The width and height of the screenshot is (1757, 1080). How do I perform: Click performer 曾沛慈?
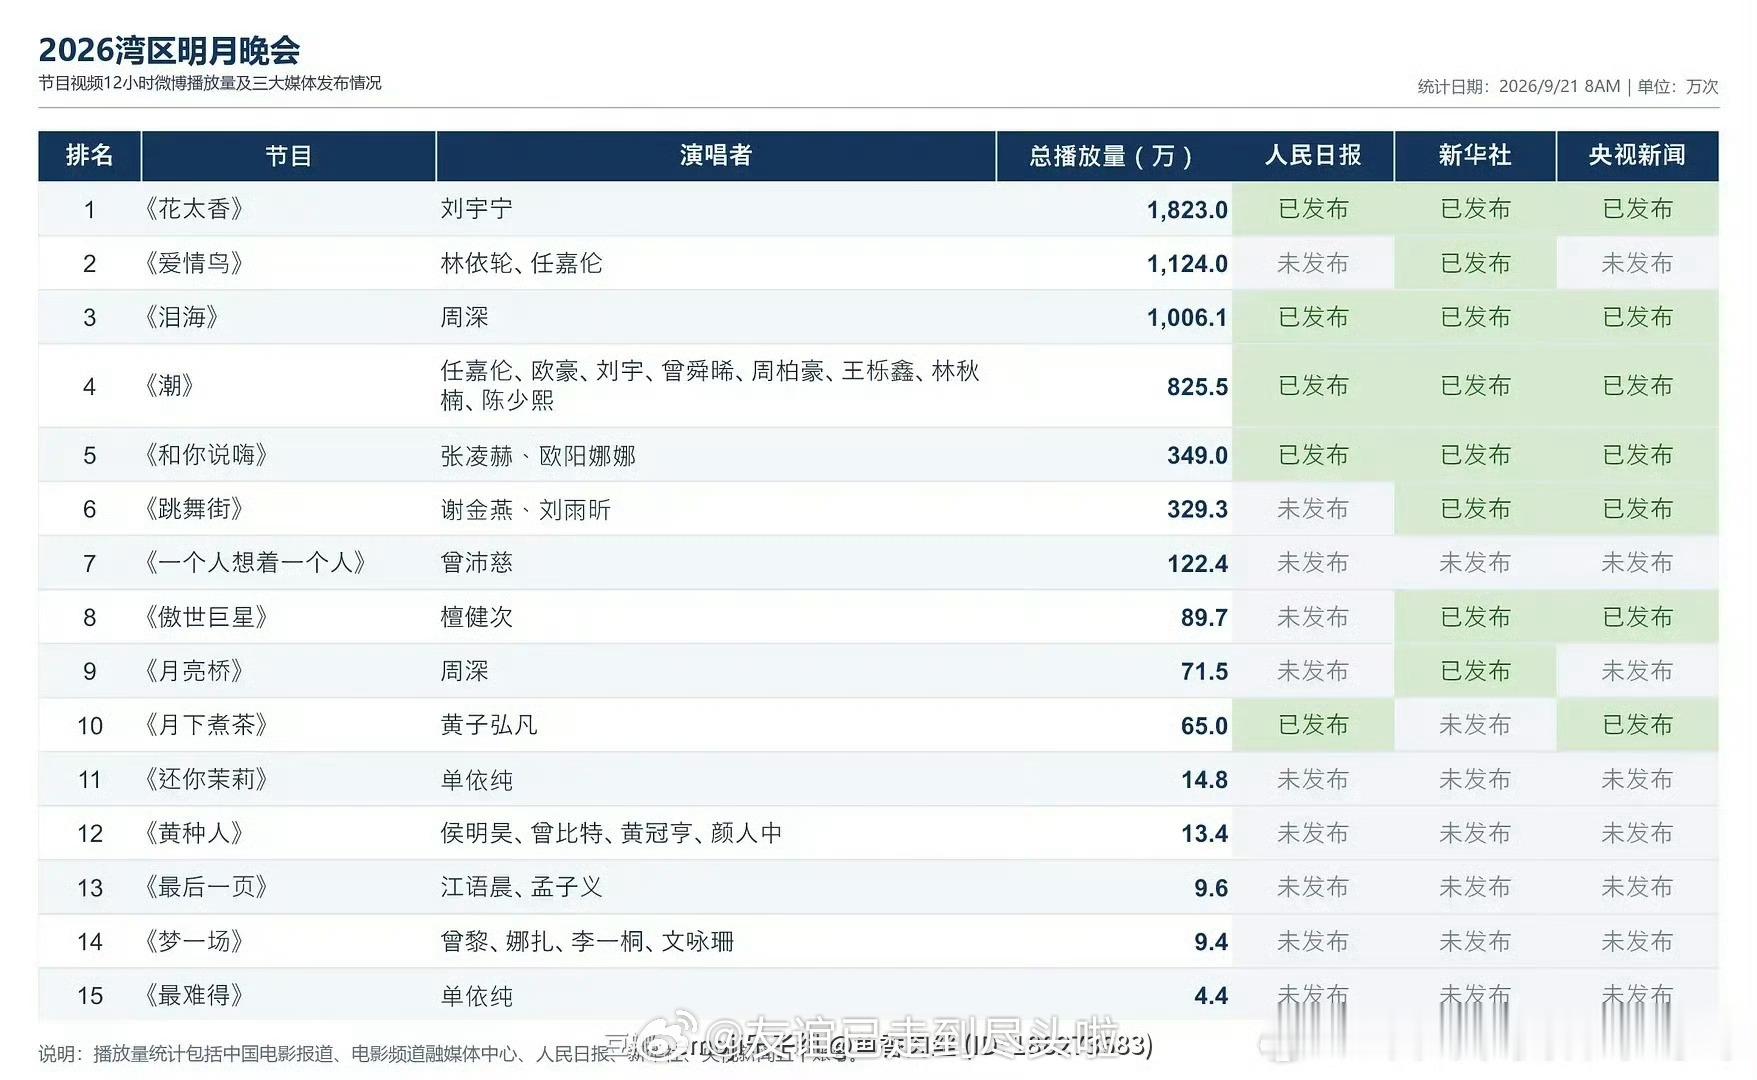point(476,563)
